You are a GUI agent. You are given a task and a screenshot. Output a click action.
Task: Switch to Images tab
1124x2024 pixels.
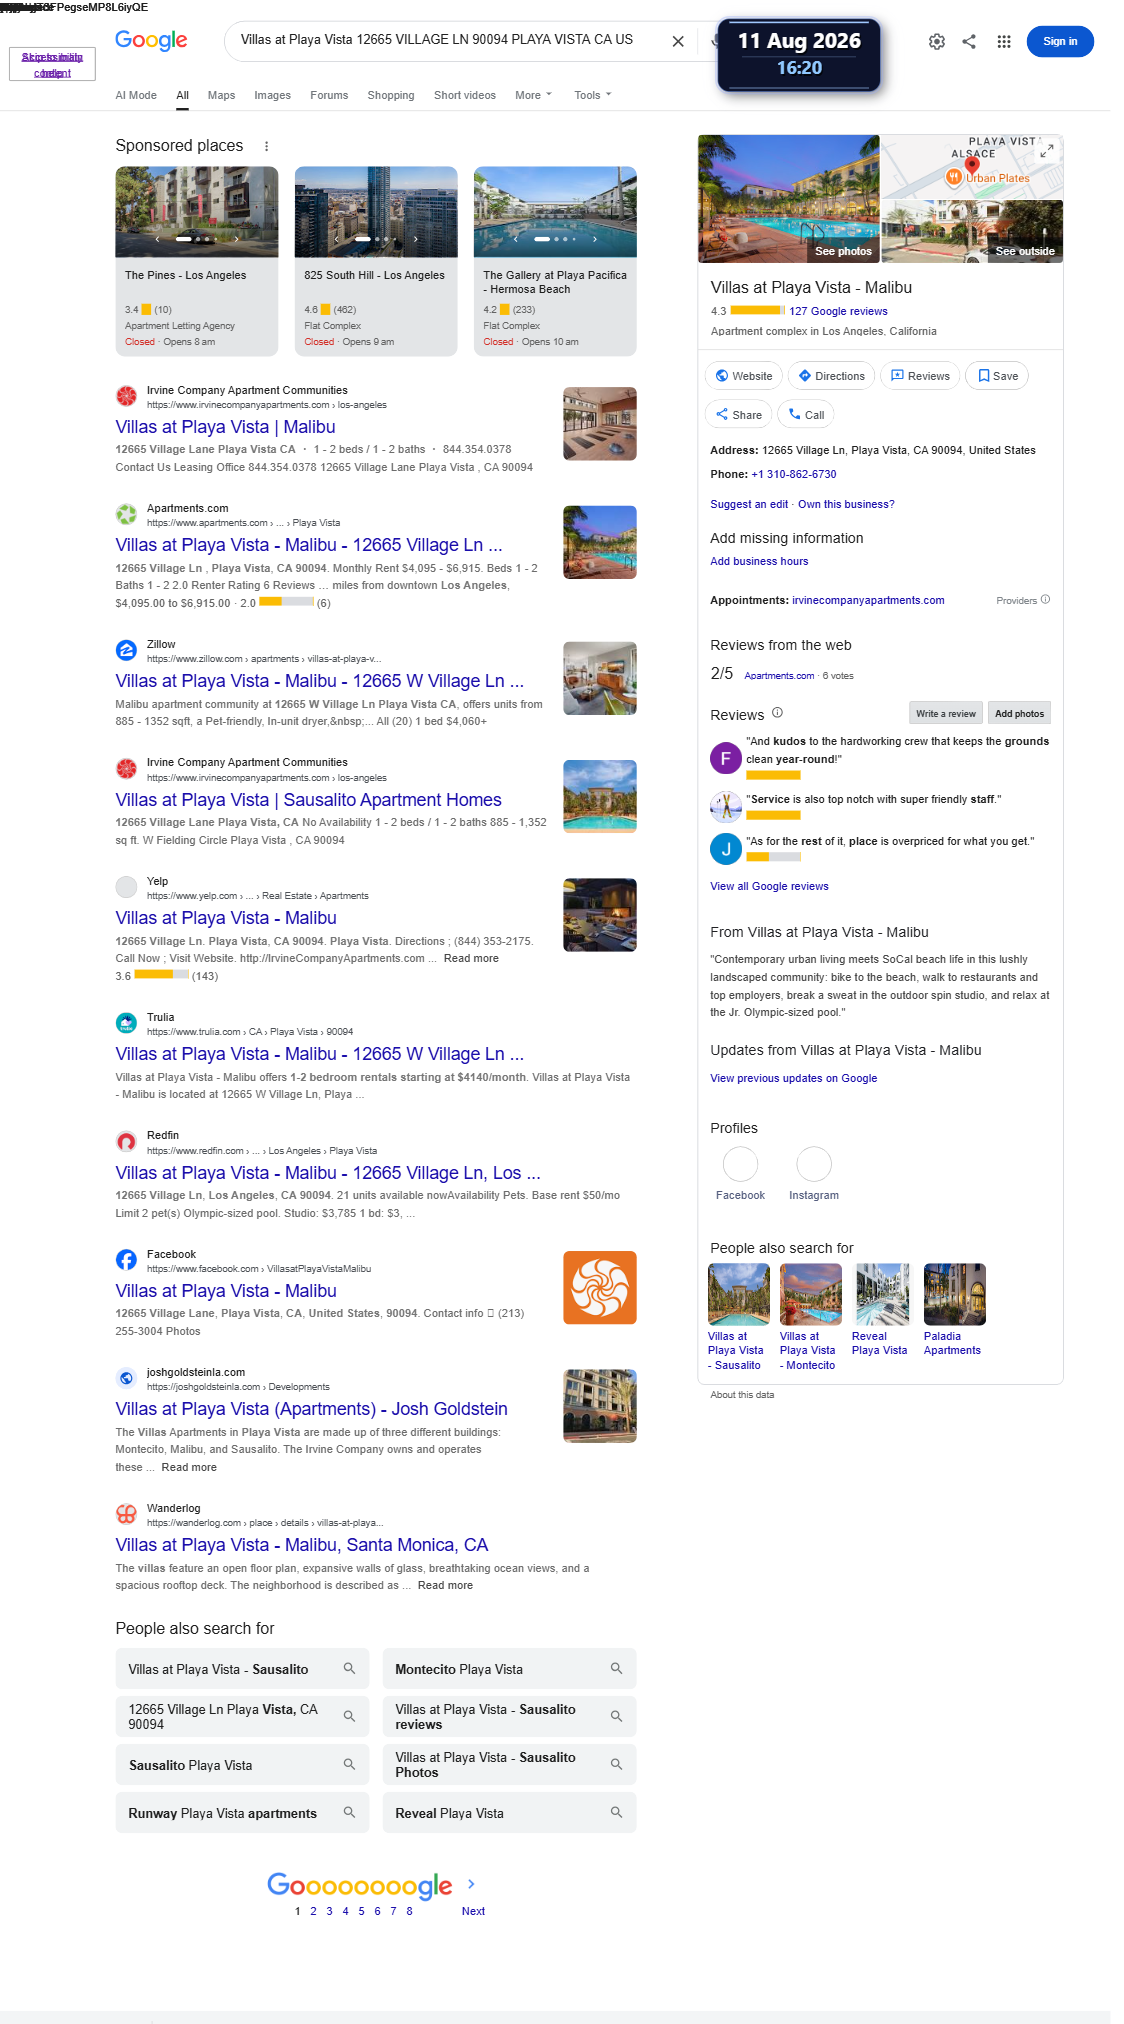(272, 95)
